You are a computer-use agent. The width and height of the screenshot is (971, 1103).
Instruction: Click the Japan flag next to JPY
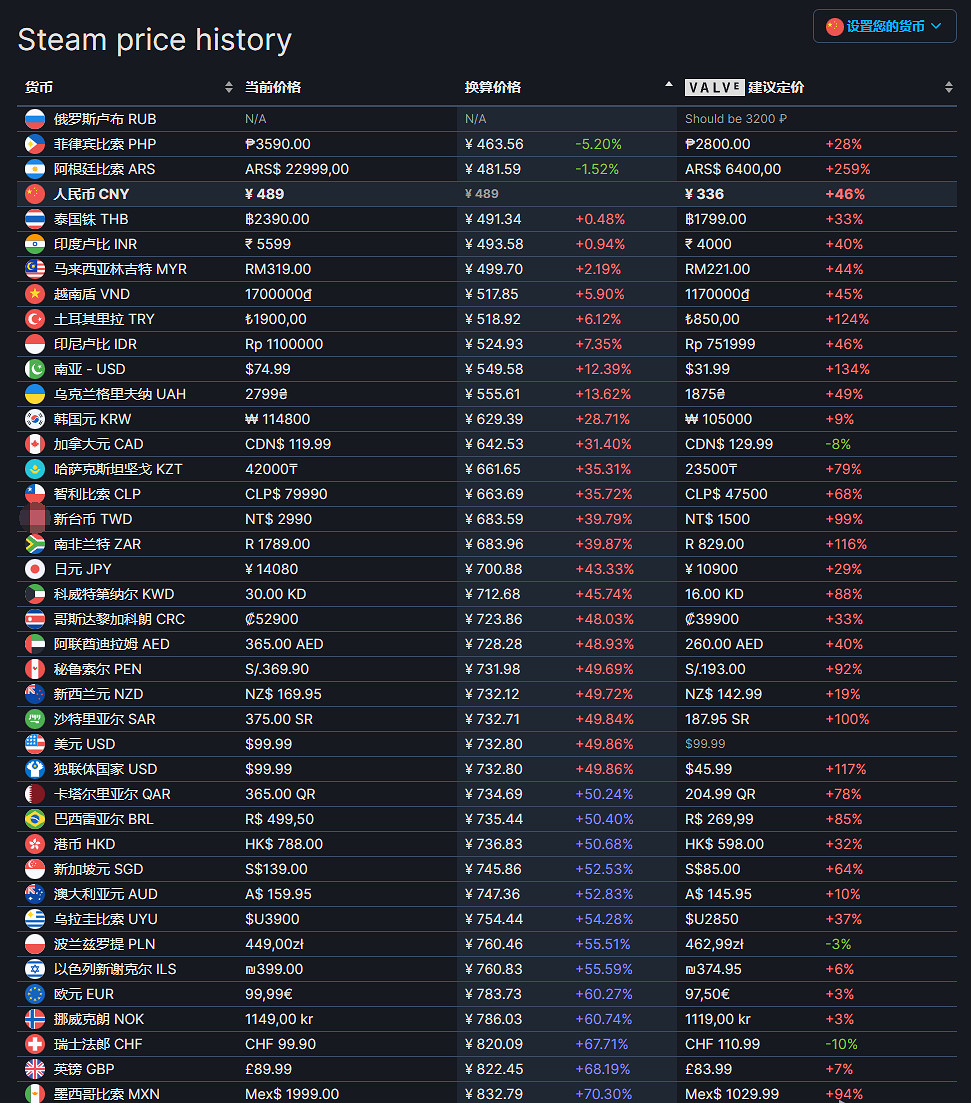[35, 569]
